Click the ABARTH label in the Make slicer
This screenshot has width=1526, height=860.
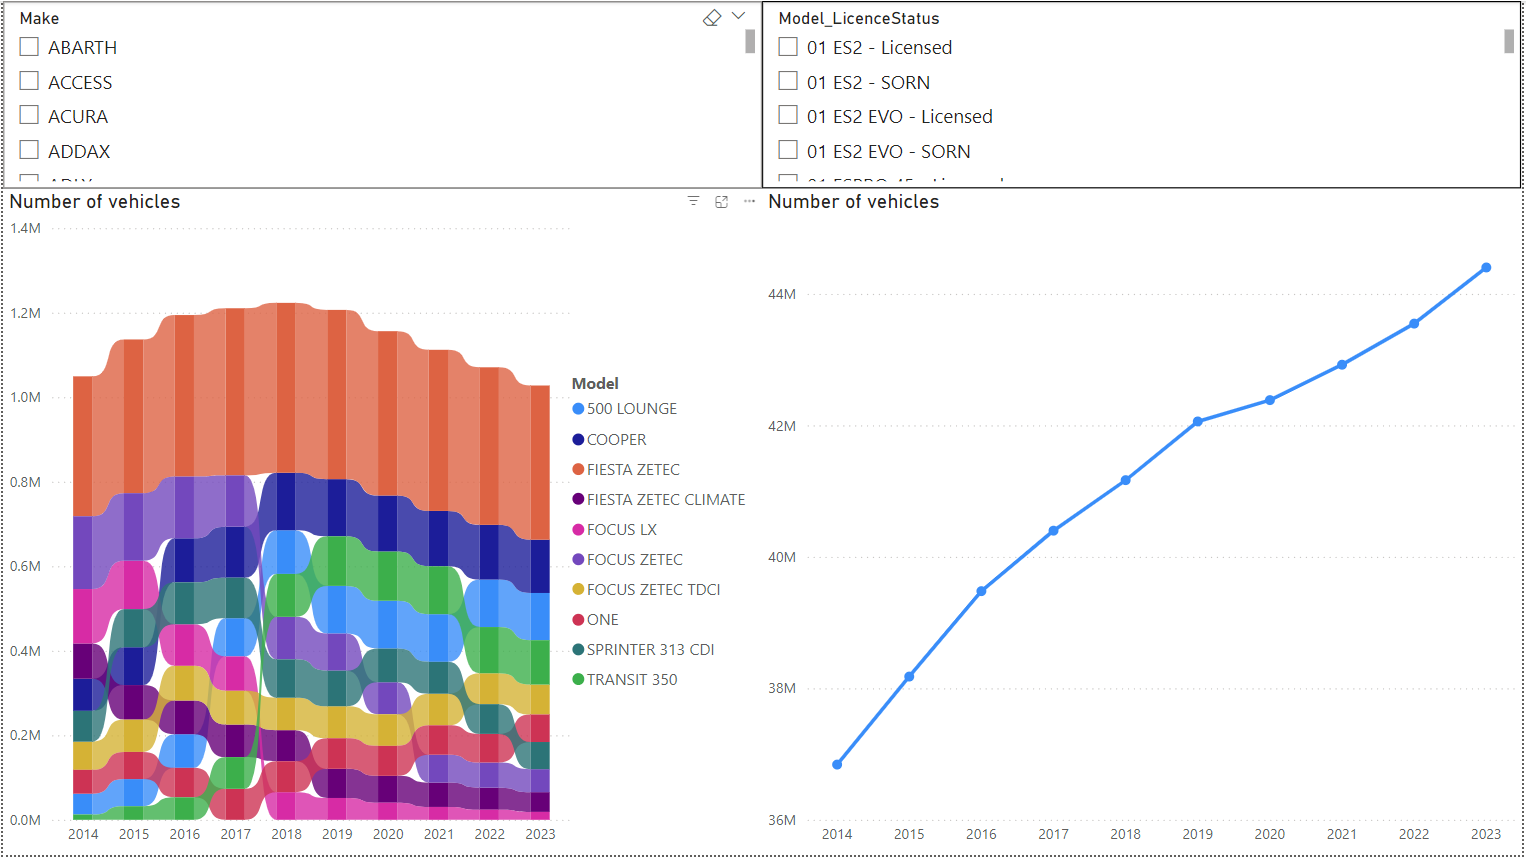pyautogui.click(x=82, y=48)
